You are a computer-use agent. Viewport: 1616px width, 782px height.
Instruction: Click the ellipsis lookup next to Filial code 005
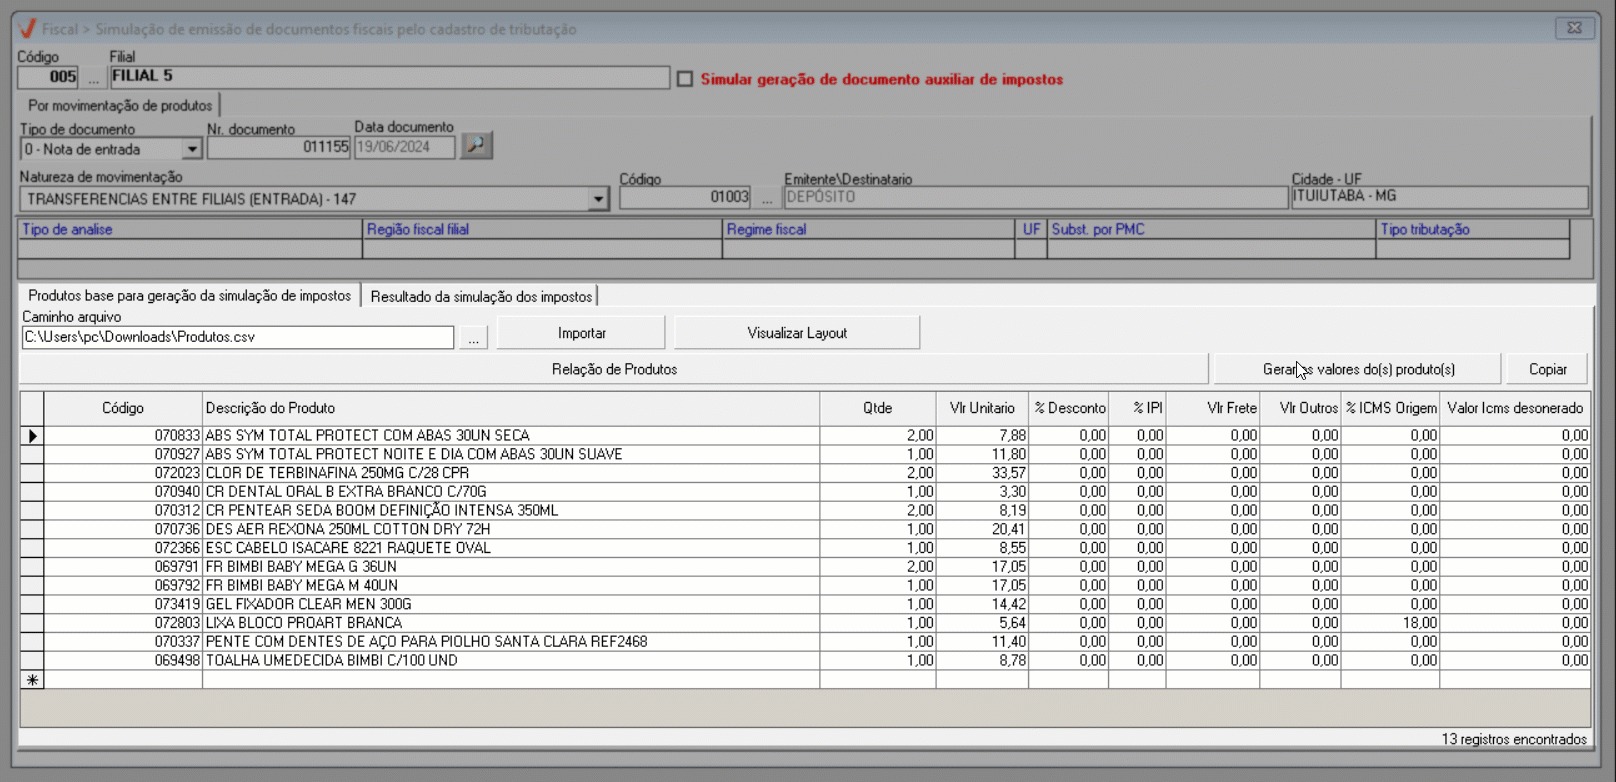coord(94,77)
